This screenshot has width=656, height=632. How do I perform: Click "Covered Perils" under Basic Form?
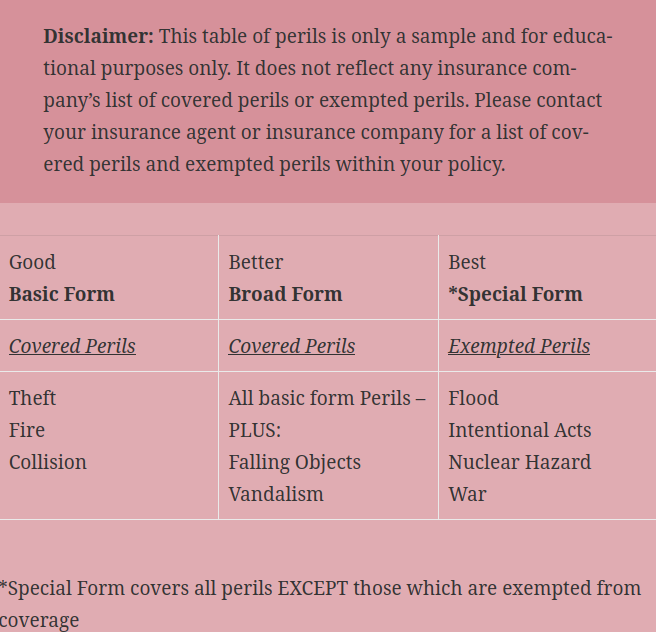pyautogui.click(x=72, y=346)
